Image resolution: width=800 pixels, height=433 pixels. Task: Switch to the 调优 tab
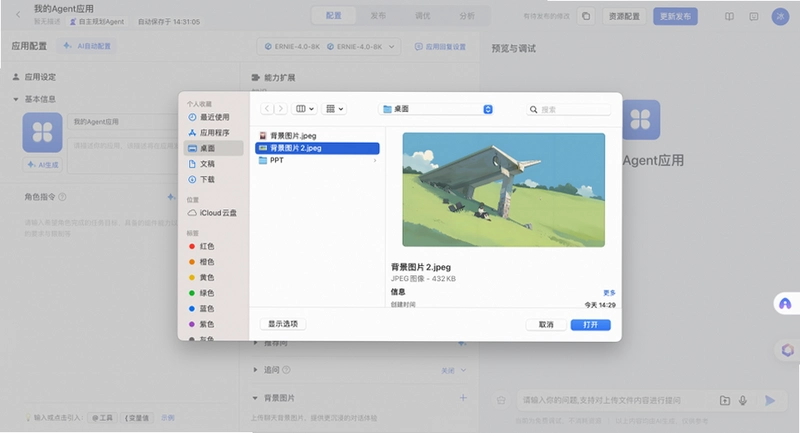point(422,16)
